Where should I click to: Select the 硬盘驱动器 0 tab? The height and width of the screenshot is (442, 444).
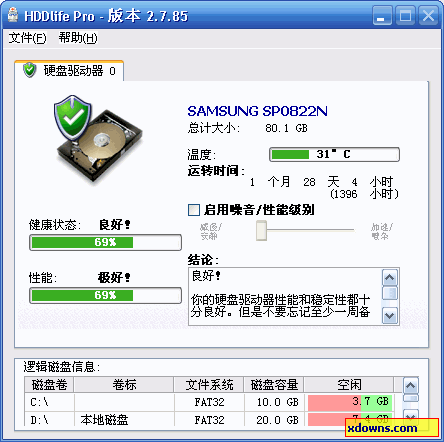[69, 71]
